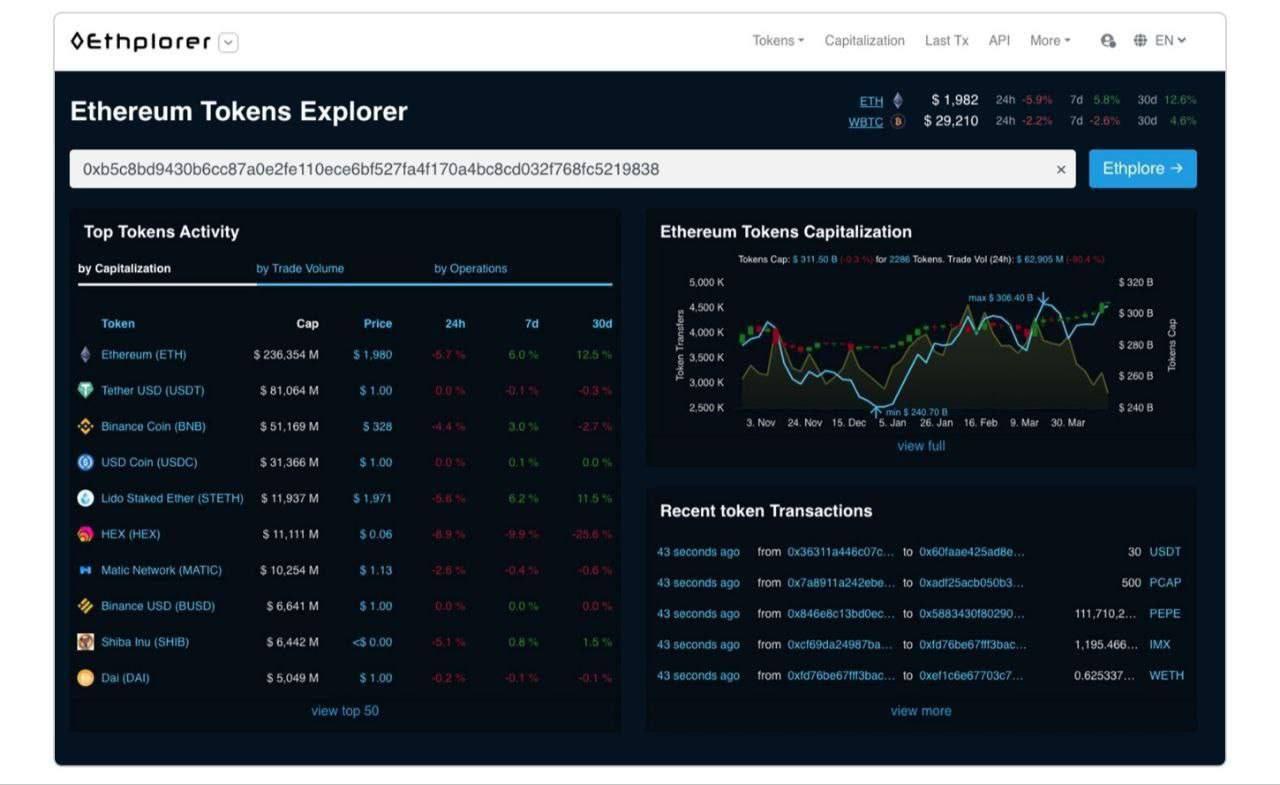Image resolution: width=1280 pixels, height=785 pixels.
Task: Open Matic Network (MATIC) link
Action: (161, 570)
